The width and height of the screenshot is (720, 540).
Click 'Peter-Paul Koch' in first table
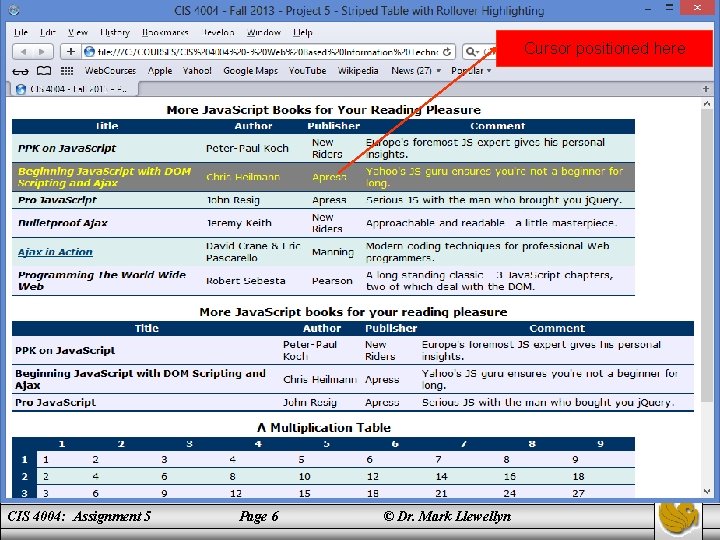click(247, 148)
